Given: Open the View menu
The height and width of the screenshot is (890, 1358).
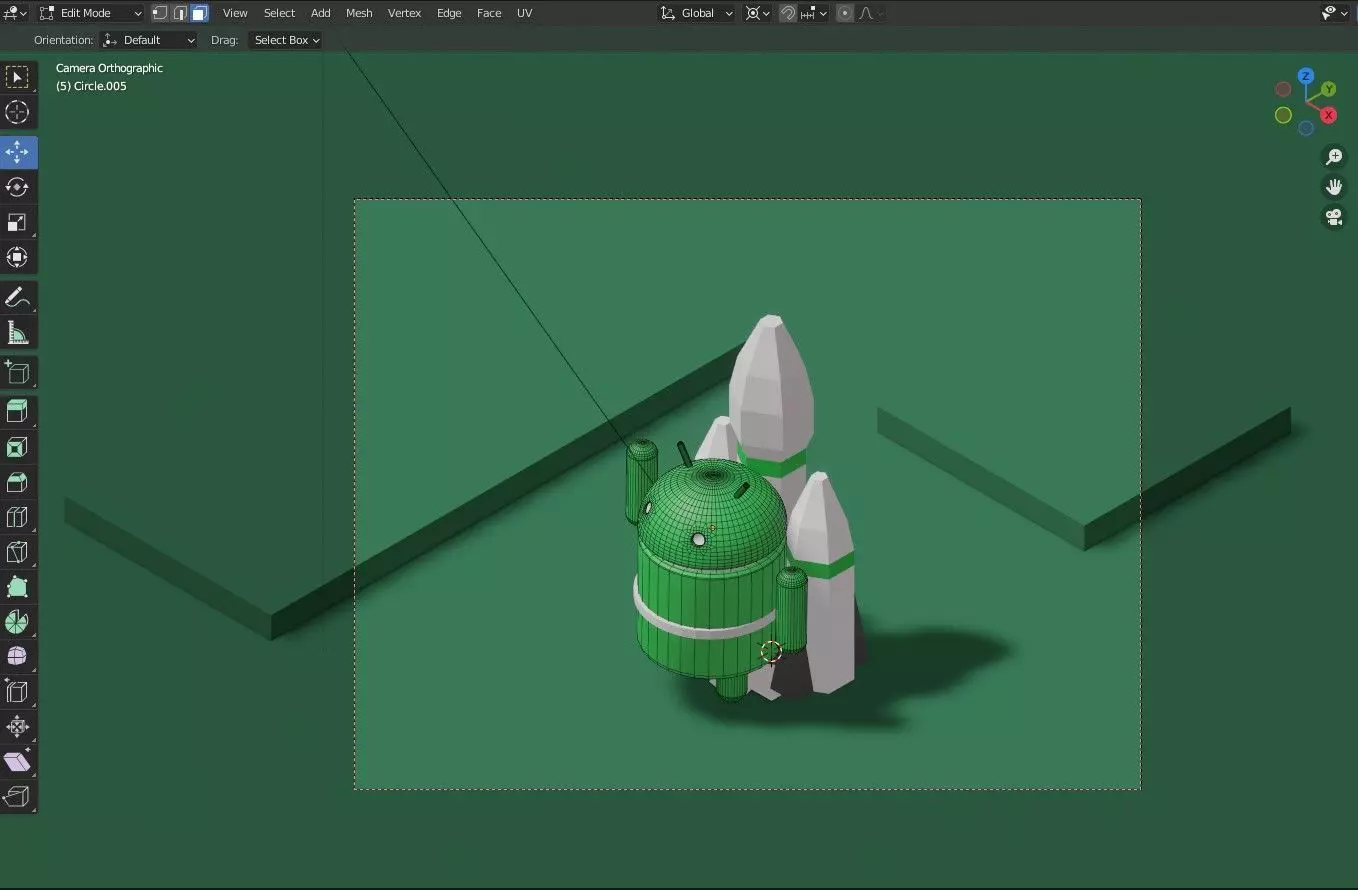Looking at the screenshot, I should pyautogui.click(x=235, y=13).
